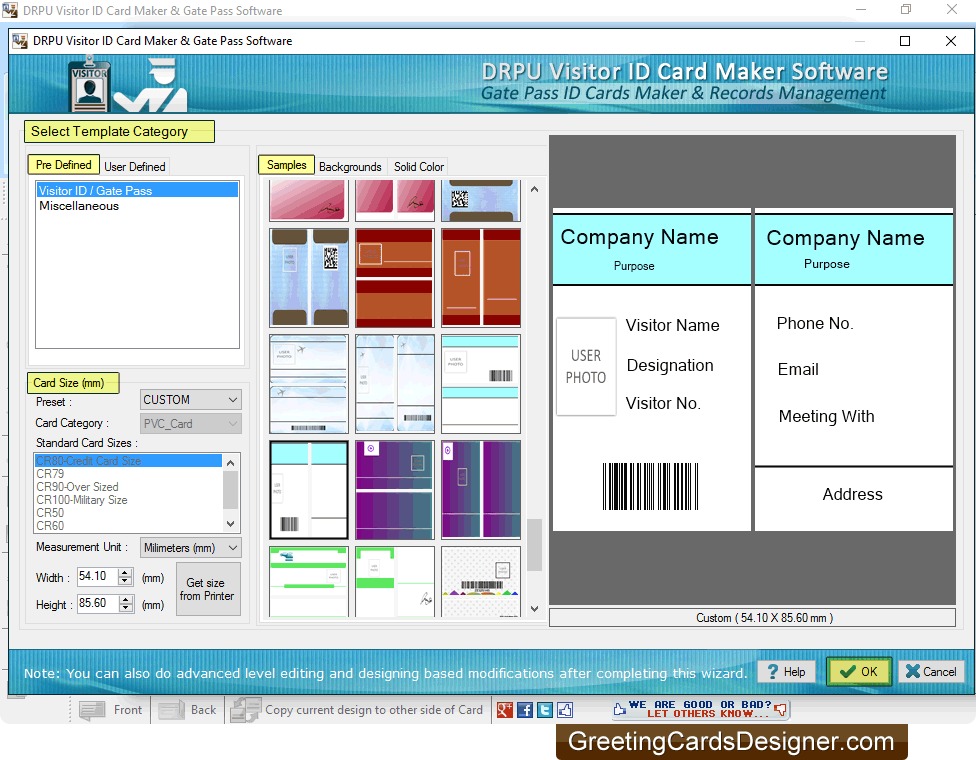The width and height of the screenshot is (976, 760).
Task: Select CR60 card size
Action: tap(128, 526)
